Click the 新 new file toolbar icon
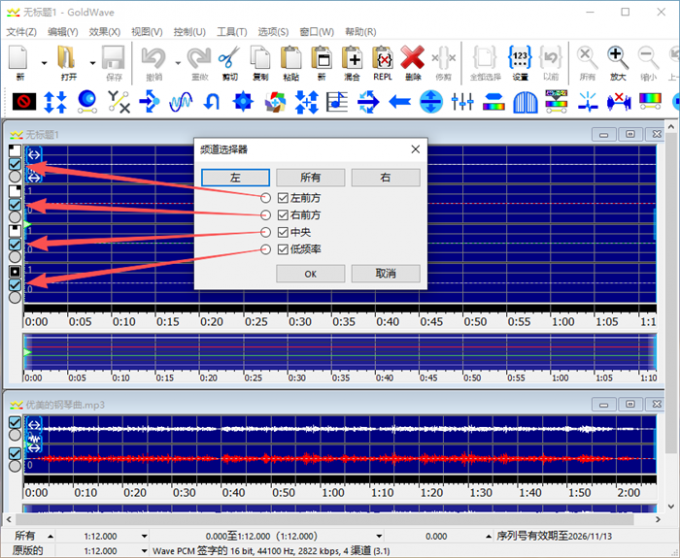 tap(18, 59)
